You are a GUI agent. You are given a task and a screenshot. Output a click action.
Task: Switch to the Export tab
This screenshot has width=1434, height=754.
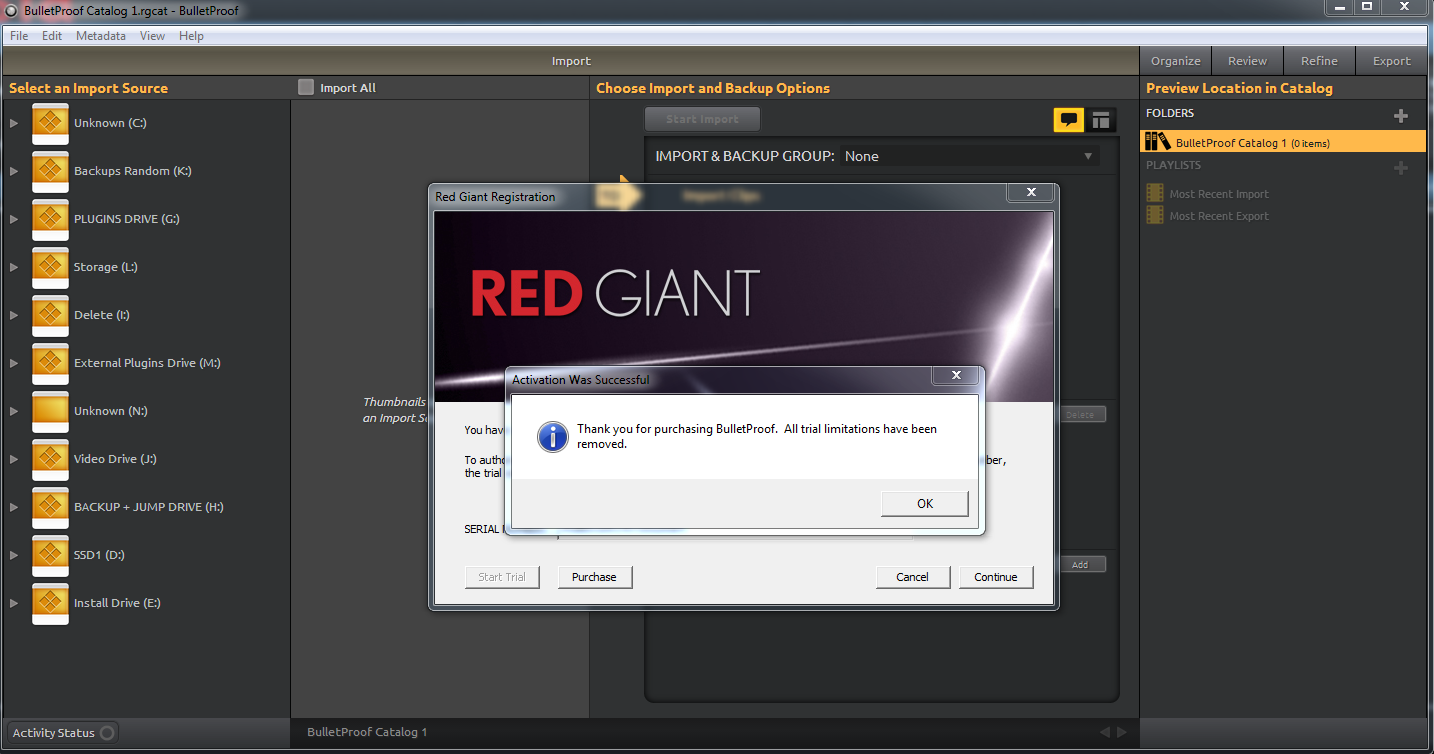[x=1391, y=61]
